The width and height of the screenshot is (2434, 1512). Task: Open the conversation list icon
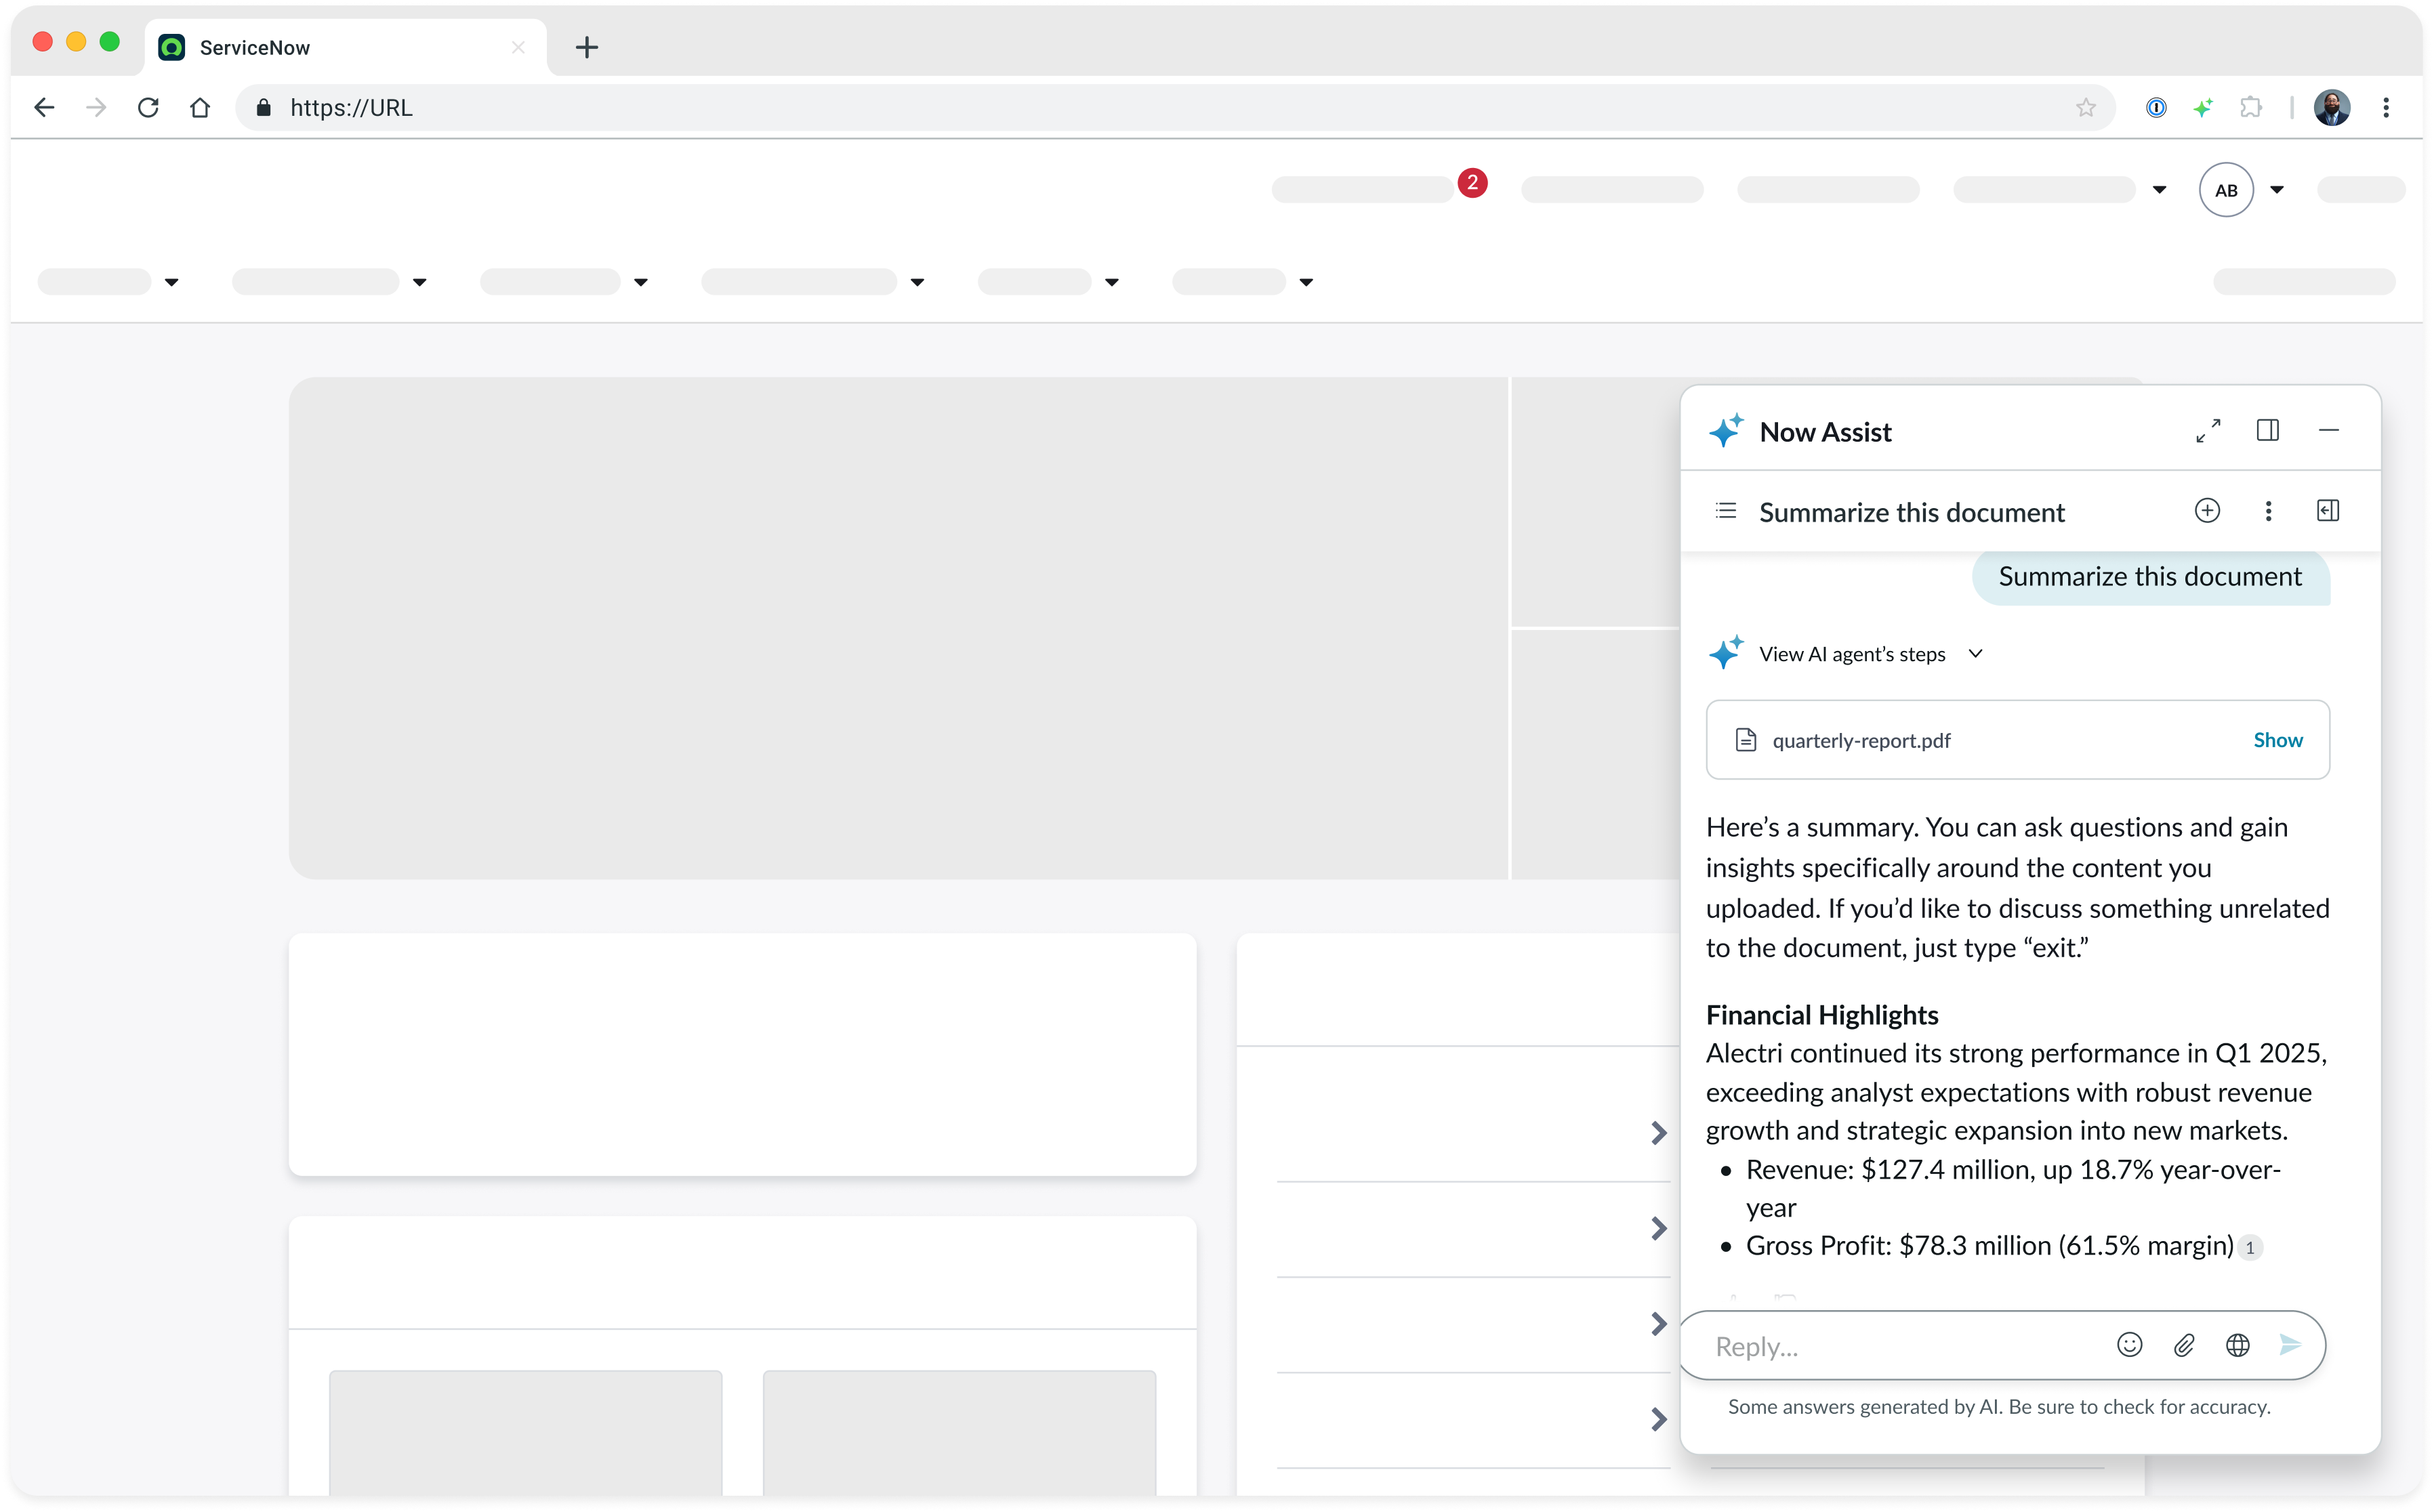[1726, 511]
